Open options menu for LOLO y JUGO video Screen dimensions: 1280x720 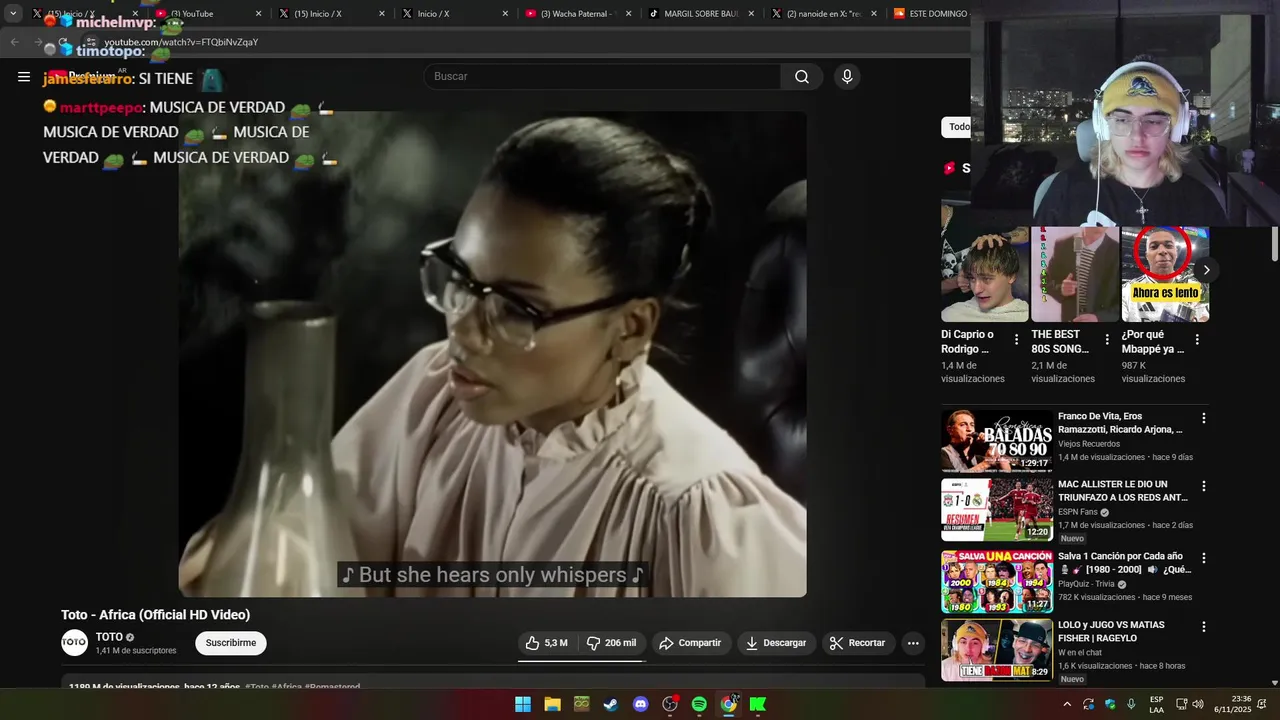click(1204, 627)
